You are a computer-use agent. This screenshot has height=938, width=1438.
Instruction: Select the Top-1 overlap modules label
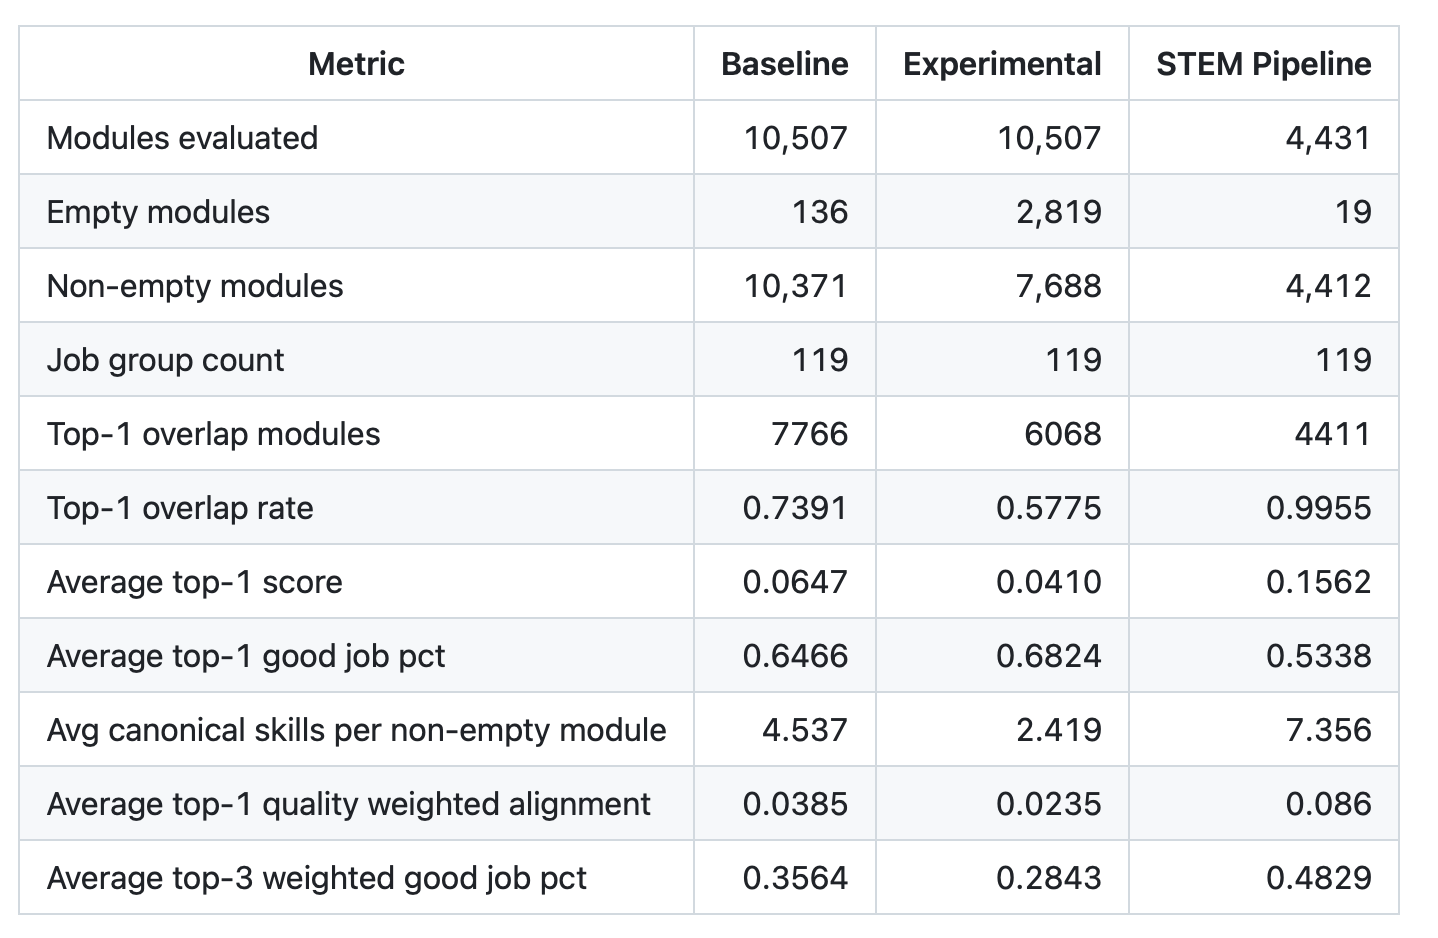(x=213, y=434)
